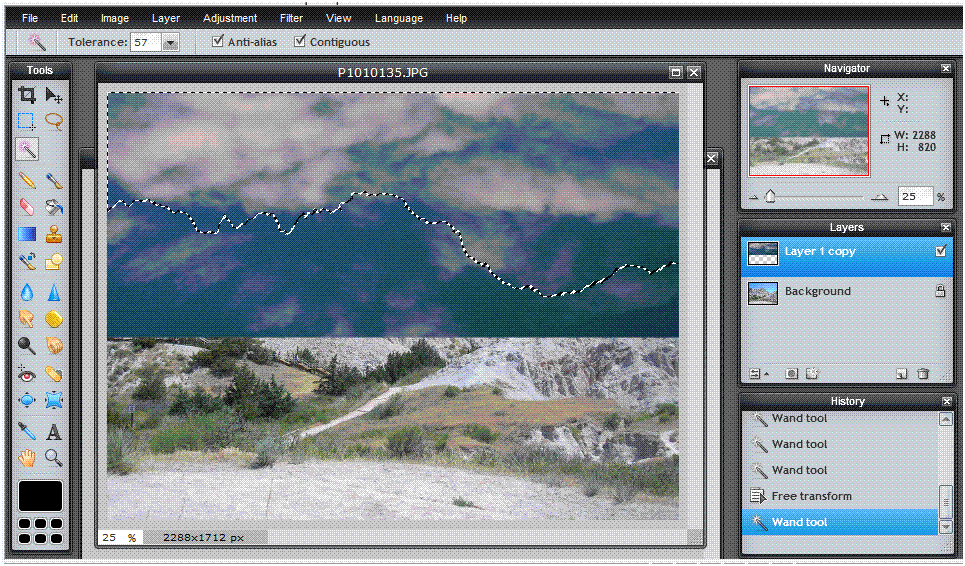Viewport: 965px width, 566px height.
Task: Select the Eraser tool
Action: 27,207
